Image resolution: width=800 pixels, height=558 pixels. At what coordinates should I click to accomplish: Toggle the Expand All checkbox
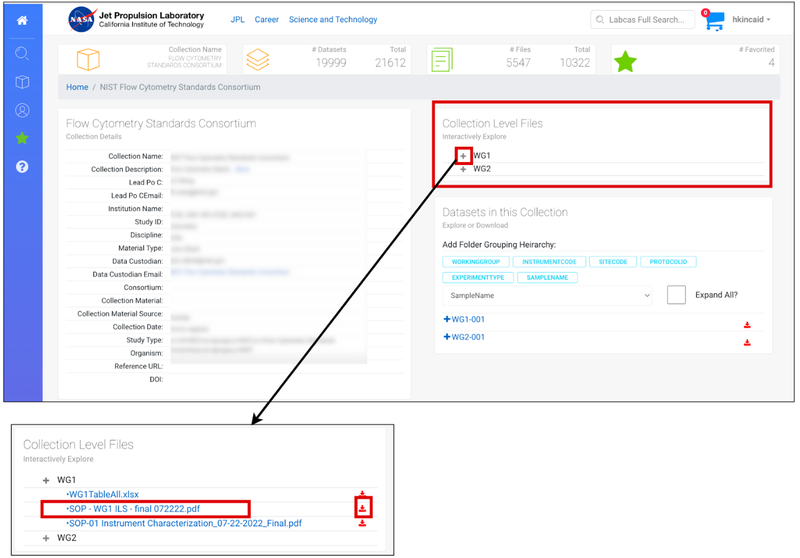click(x=677, y=295)
